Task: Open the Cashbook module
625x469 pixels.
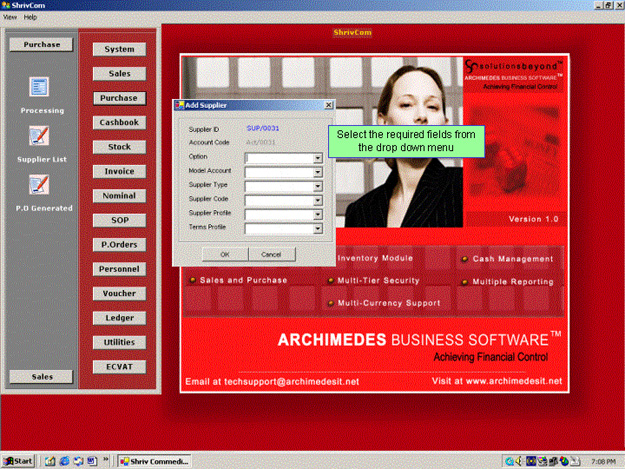Action: [119, 122]
